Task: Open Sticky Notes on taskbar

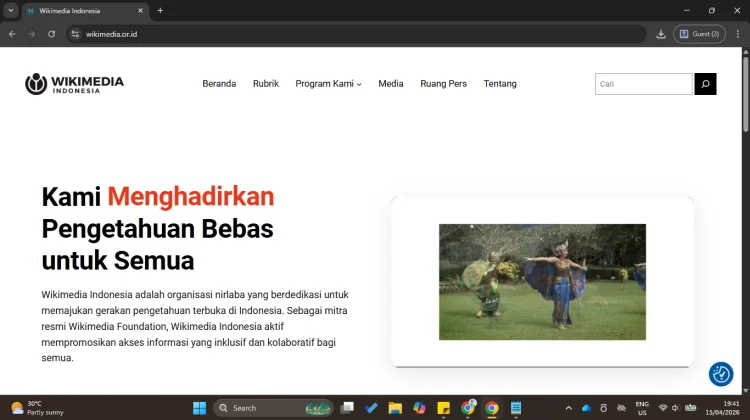Action: 443,408
